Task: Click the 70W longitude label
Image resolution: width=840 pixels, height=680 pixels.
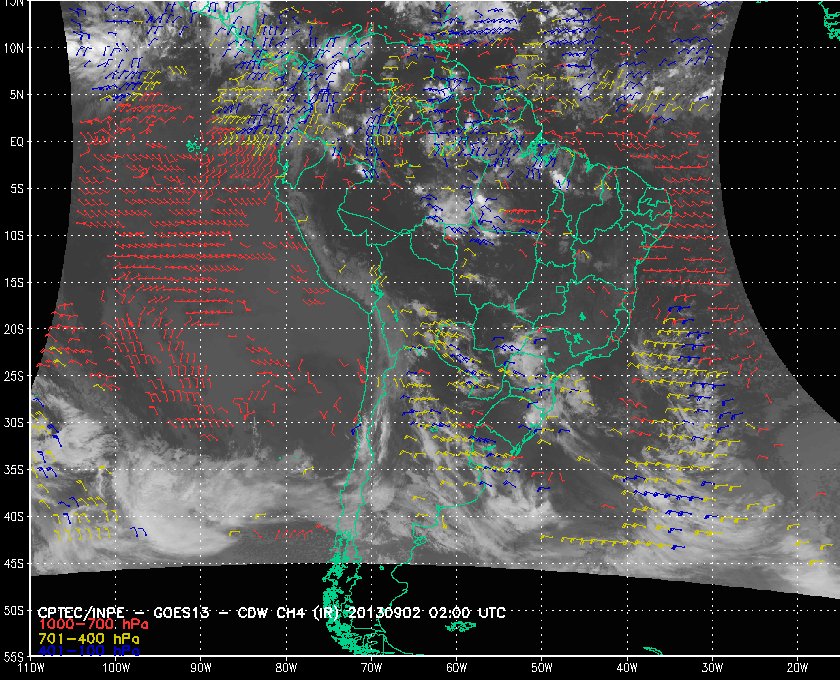Action: pos(371,668)
